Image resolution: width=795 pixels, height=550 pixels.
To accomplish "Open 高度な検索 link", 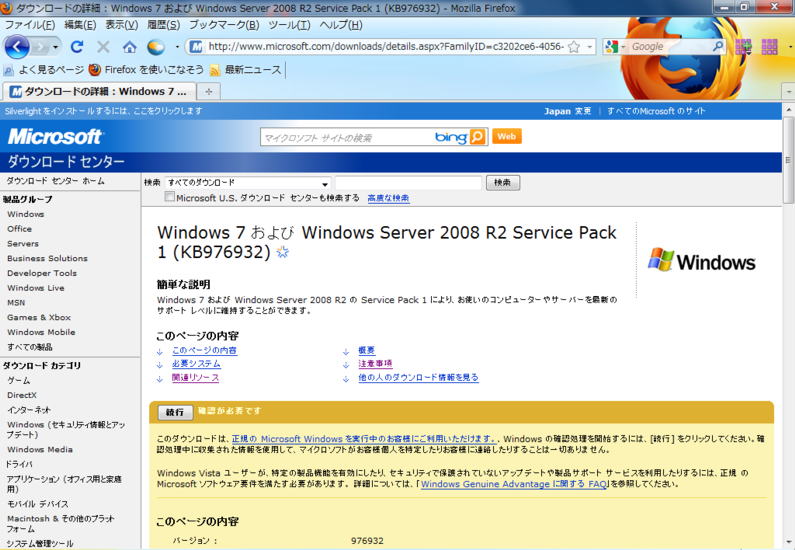I will click(388, 198).
